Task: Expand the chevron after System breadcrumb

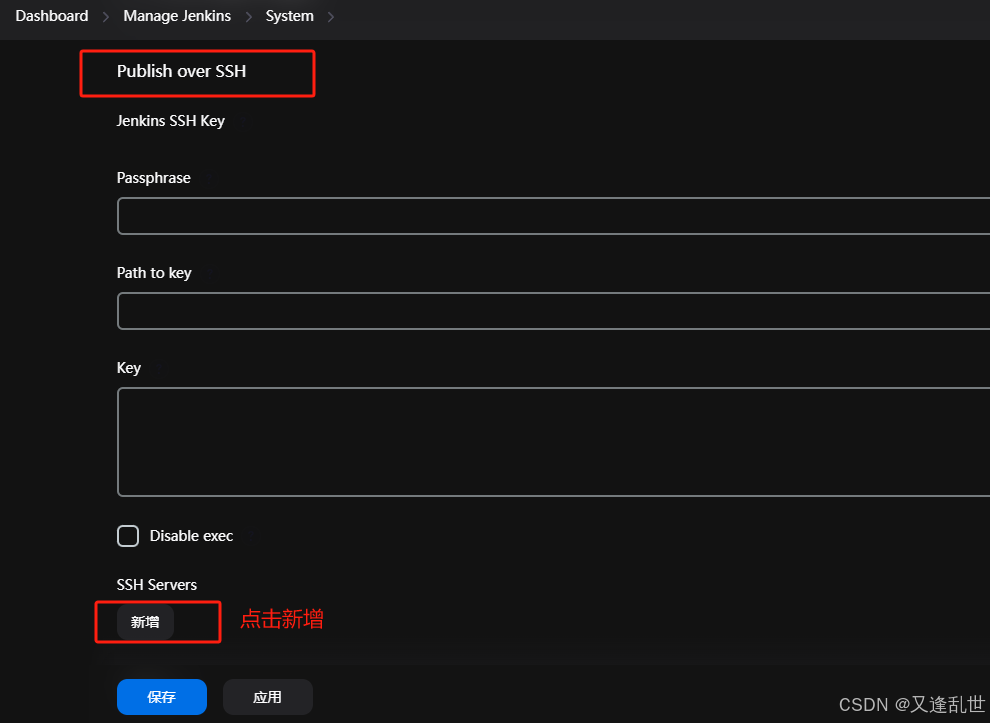Action: coord(331,17)
